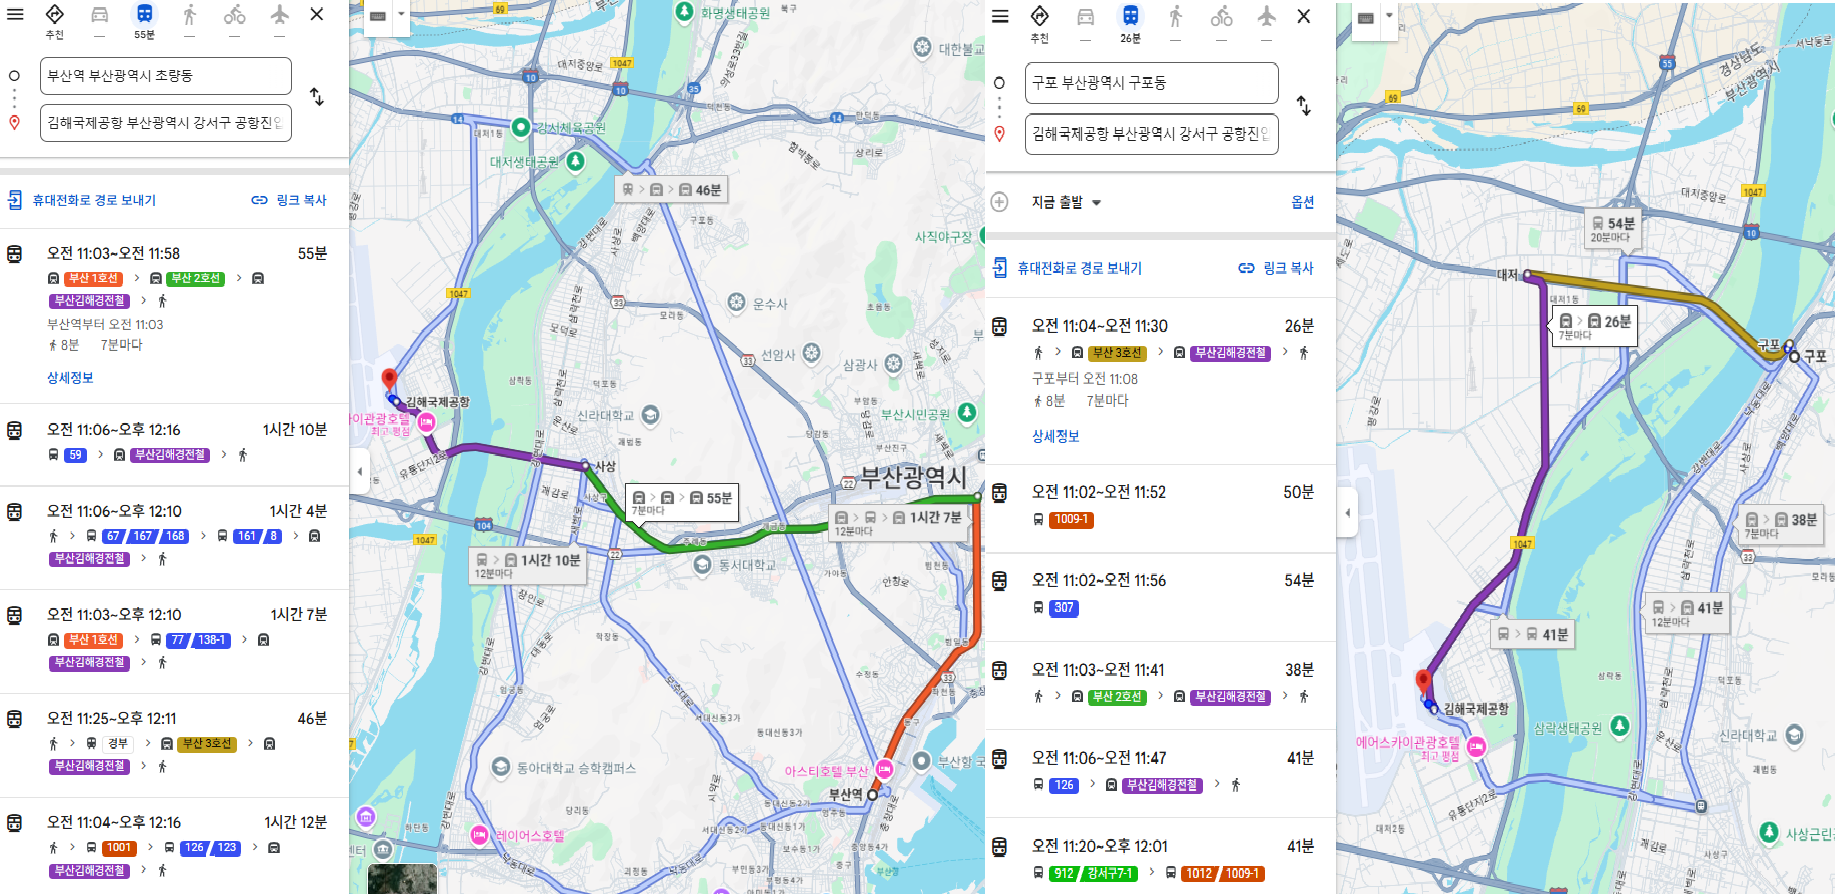Select route 오전 11:03~오전 11:41 38분
This screenshot has height=894, width=1835.
point(1160,685)
